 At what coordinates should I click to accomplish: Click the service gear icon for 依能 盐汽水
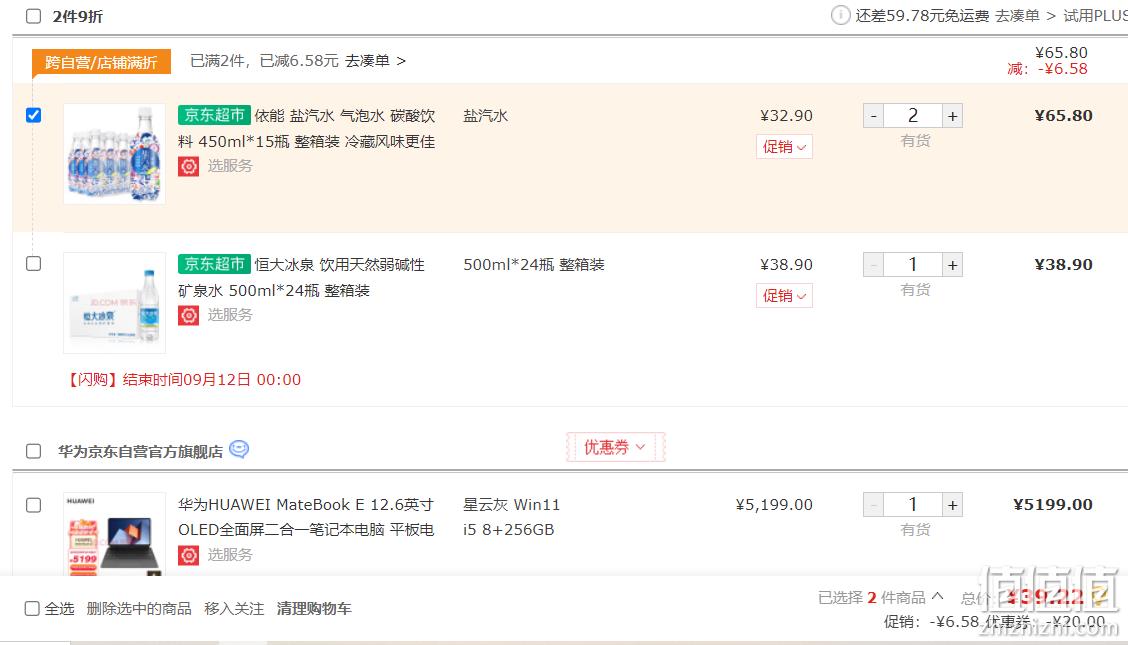188,166
